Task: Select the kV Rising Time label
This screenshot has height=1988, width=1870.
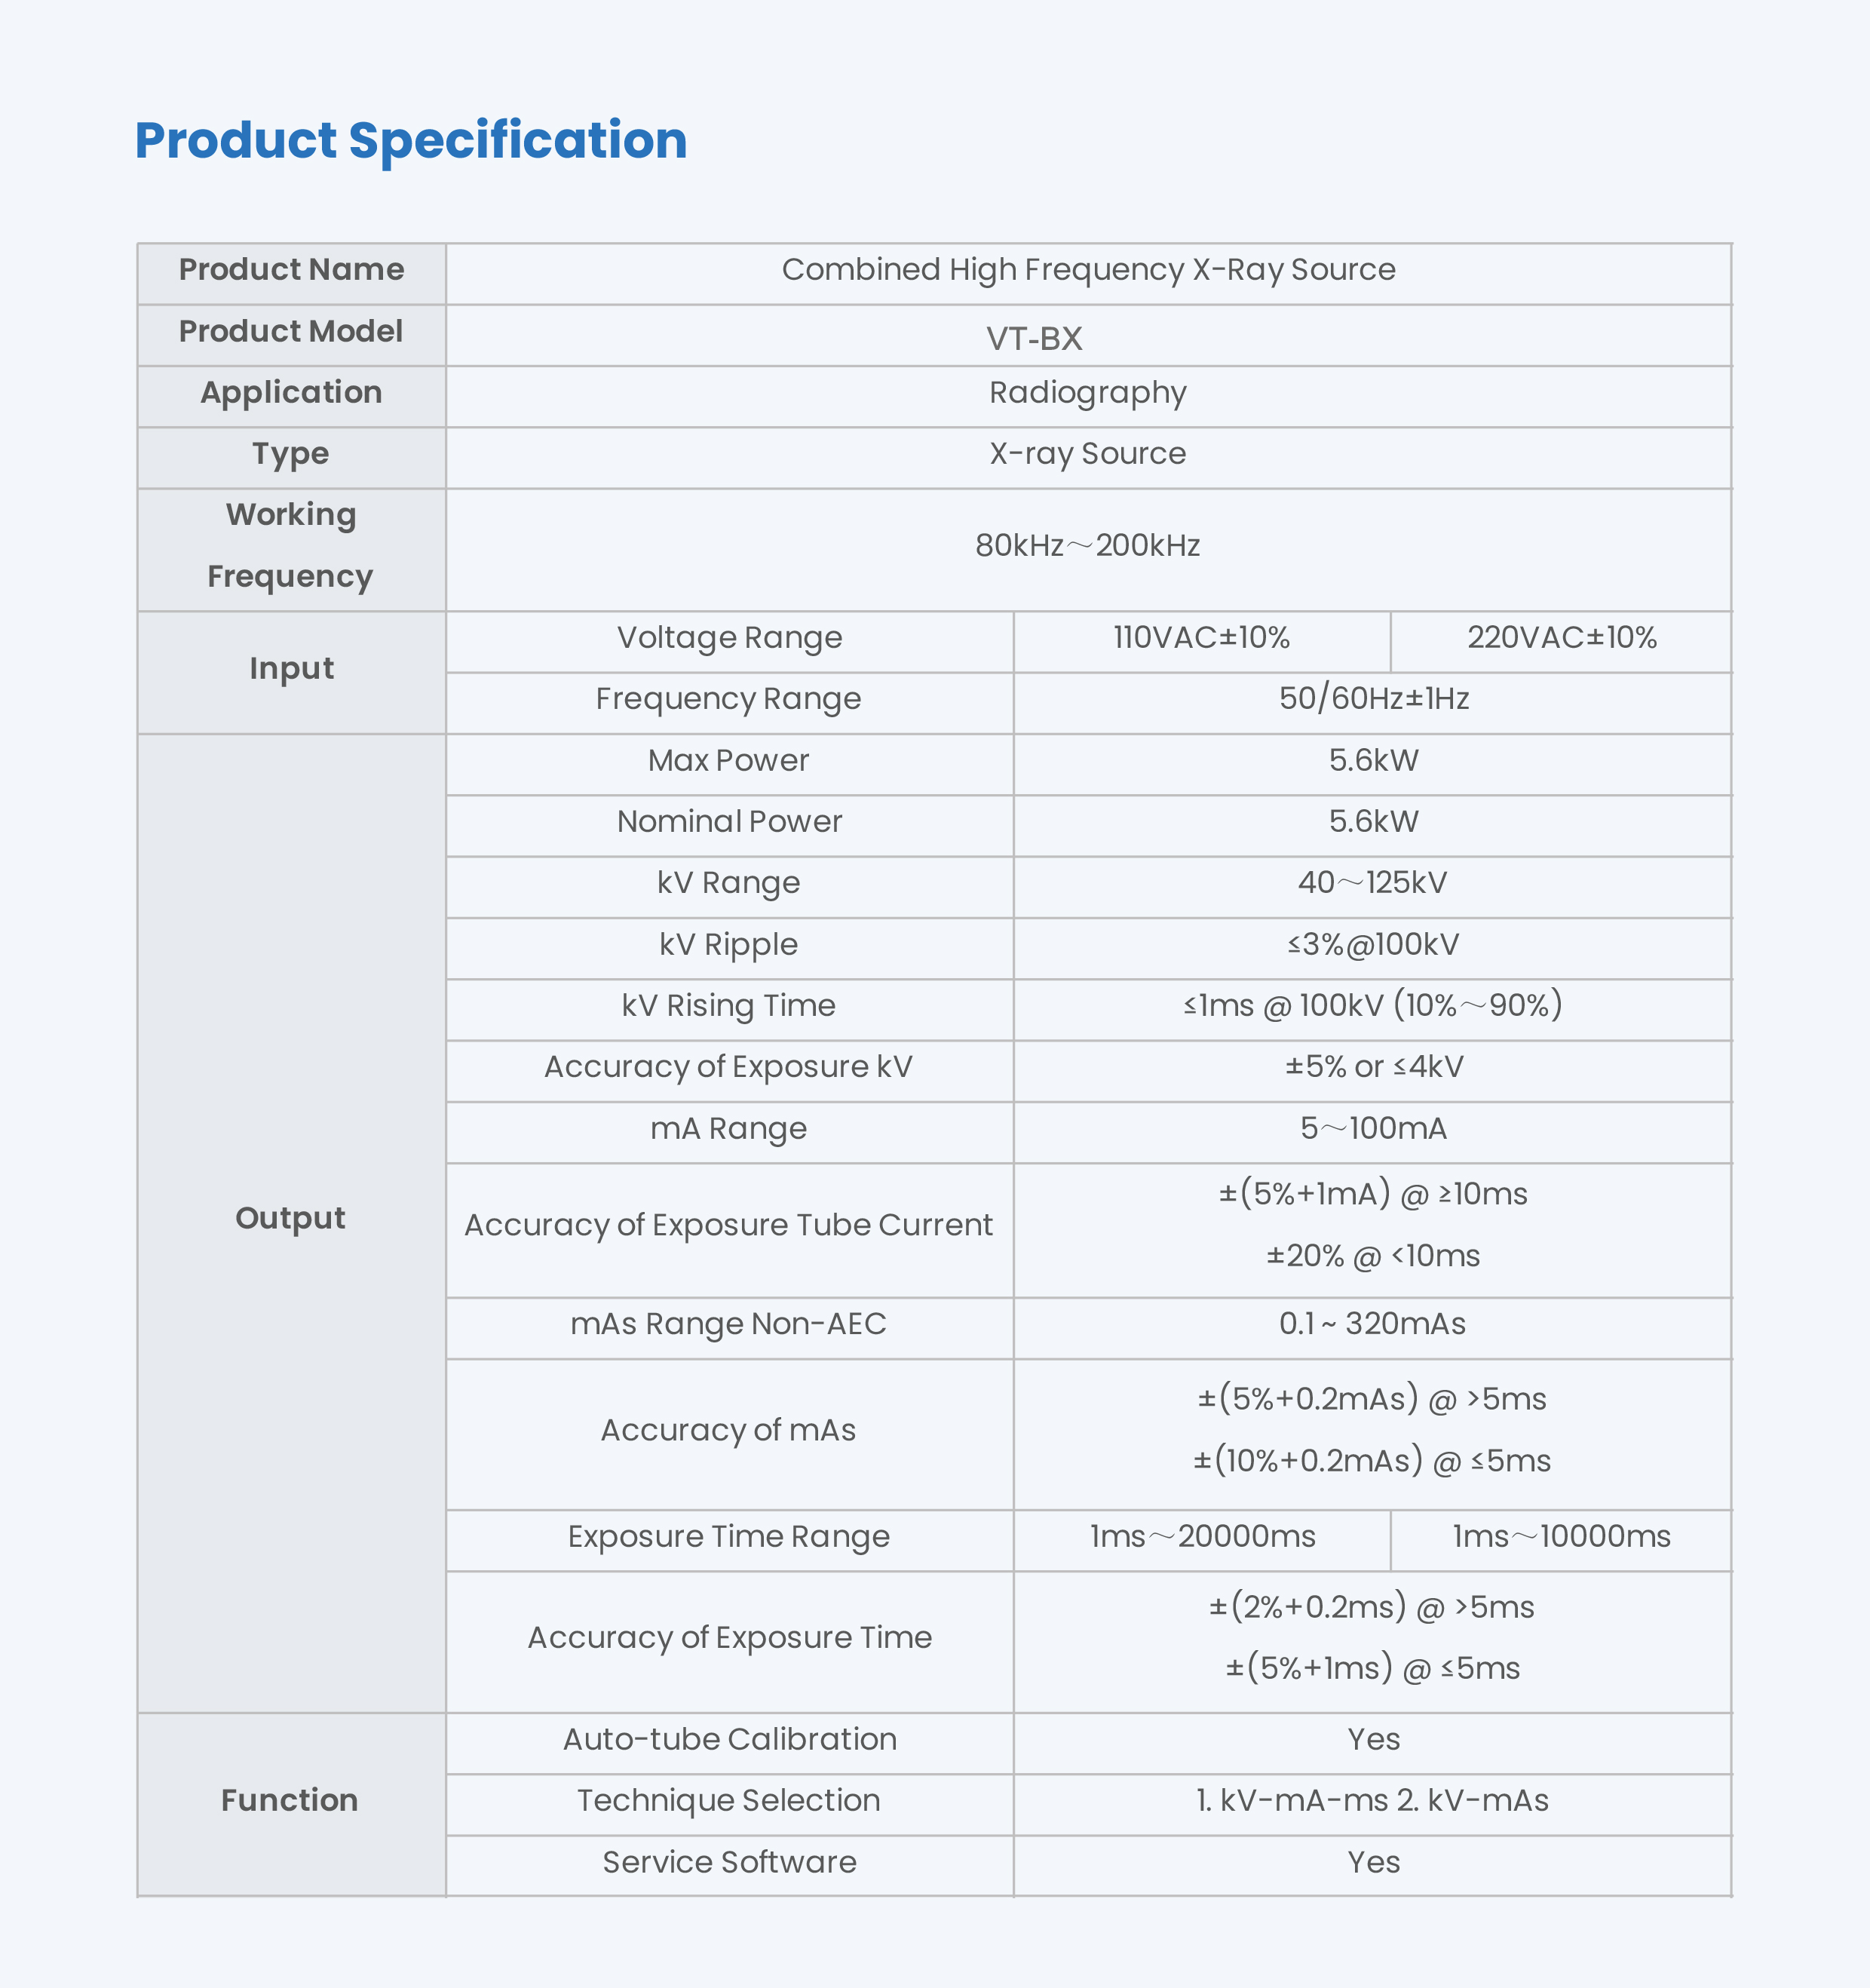Action: (x=728, y=1006)
